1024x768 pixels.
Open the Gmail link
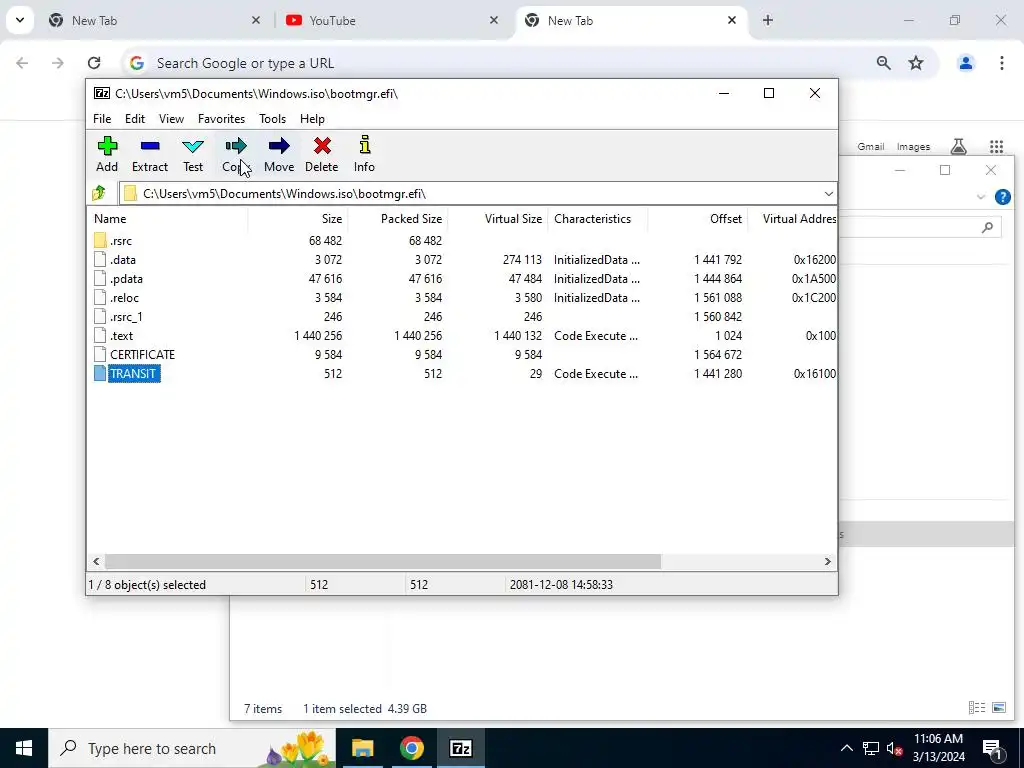(871, 146)
